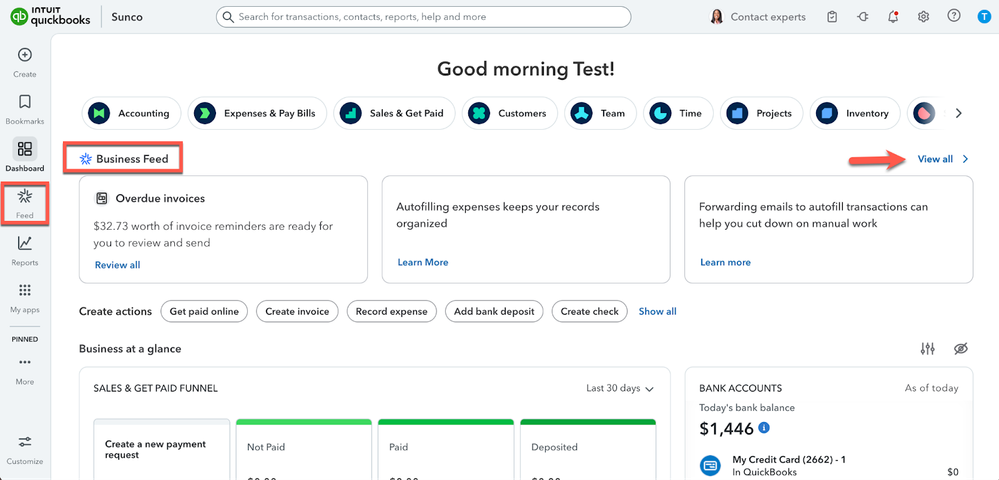
Task: Expand the More menu in sidebar
Action: tap(25, 363)
